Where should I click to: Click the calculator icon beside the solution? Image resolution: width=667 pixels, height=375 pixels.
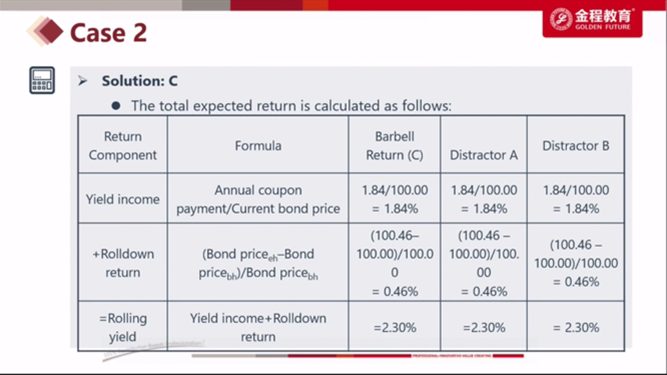(42, 80)
